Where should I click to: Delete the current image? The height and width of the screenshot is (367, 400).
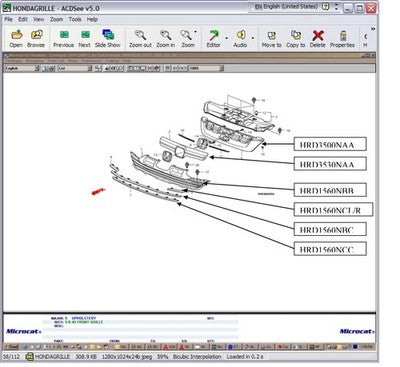click(x=318, y=38)
